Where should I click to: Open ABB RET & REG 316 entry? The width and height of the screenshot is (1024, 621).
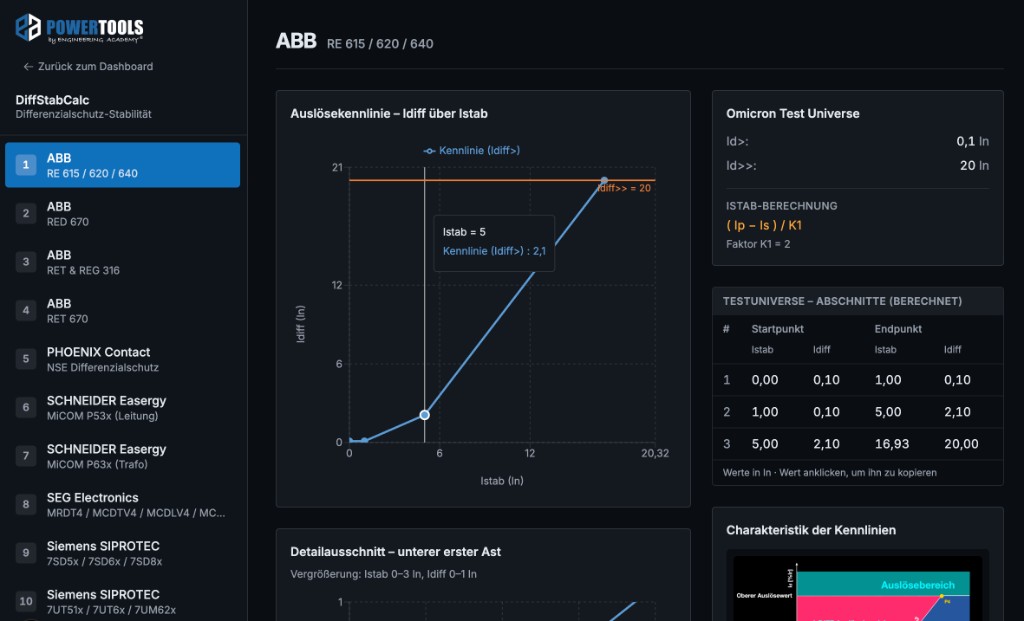coord(122,263)
